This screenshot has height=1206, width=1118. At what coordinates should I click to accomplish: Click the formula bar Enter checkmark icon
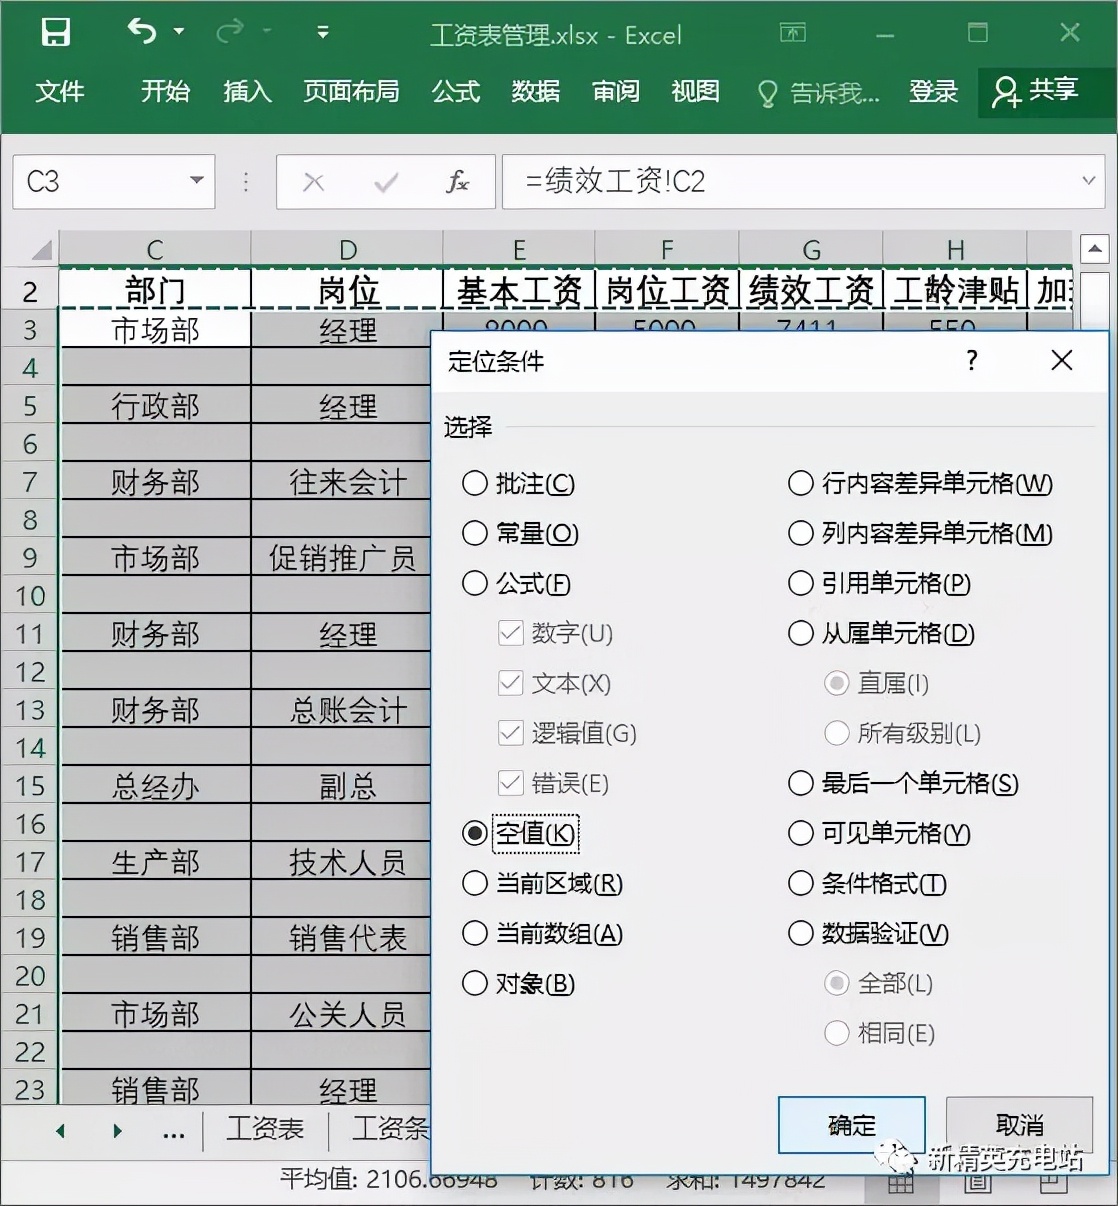click(x=386, y=182)
